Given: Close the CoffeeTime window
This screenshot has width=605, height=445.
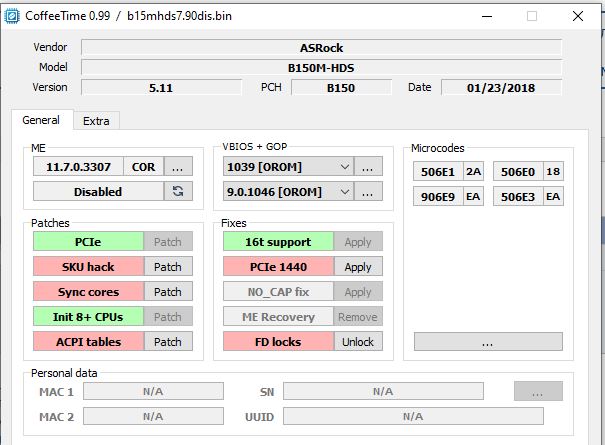Looking at the screenshot, I should [578, 16].
